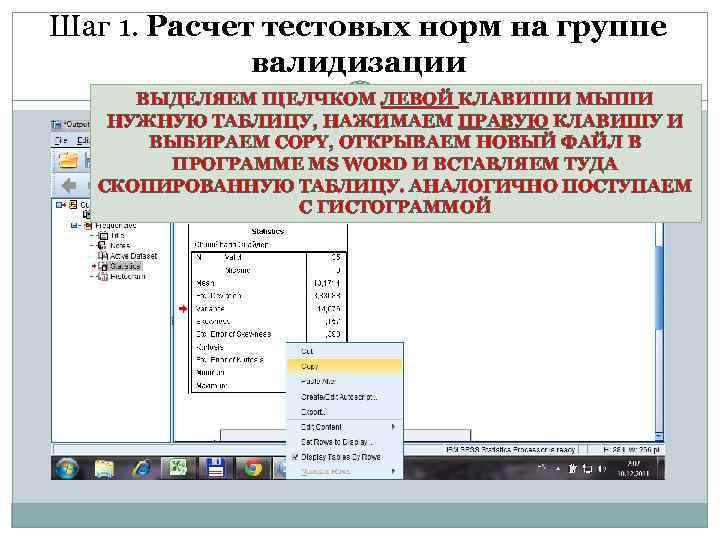The width and height of the screenshot is (720, 540).
Task: Choose Cut in the context menu
Action: [x=344, y=351]
